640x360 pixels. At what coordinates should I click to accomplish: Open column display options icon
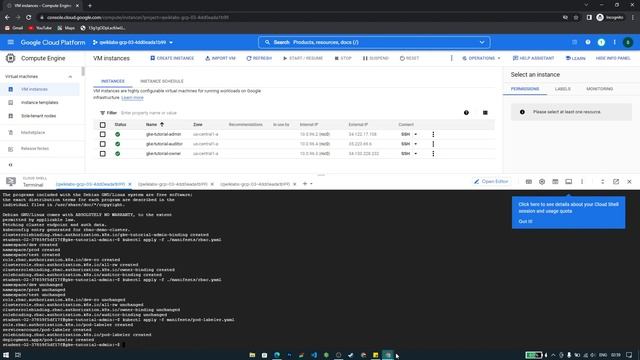tap(485, 113)
